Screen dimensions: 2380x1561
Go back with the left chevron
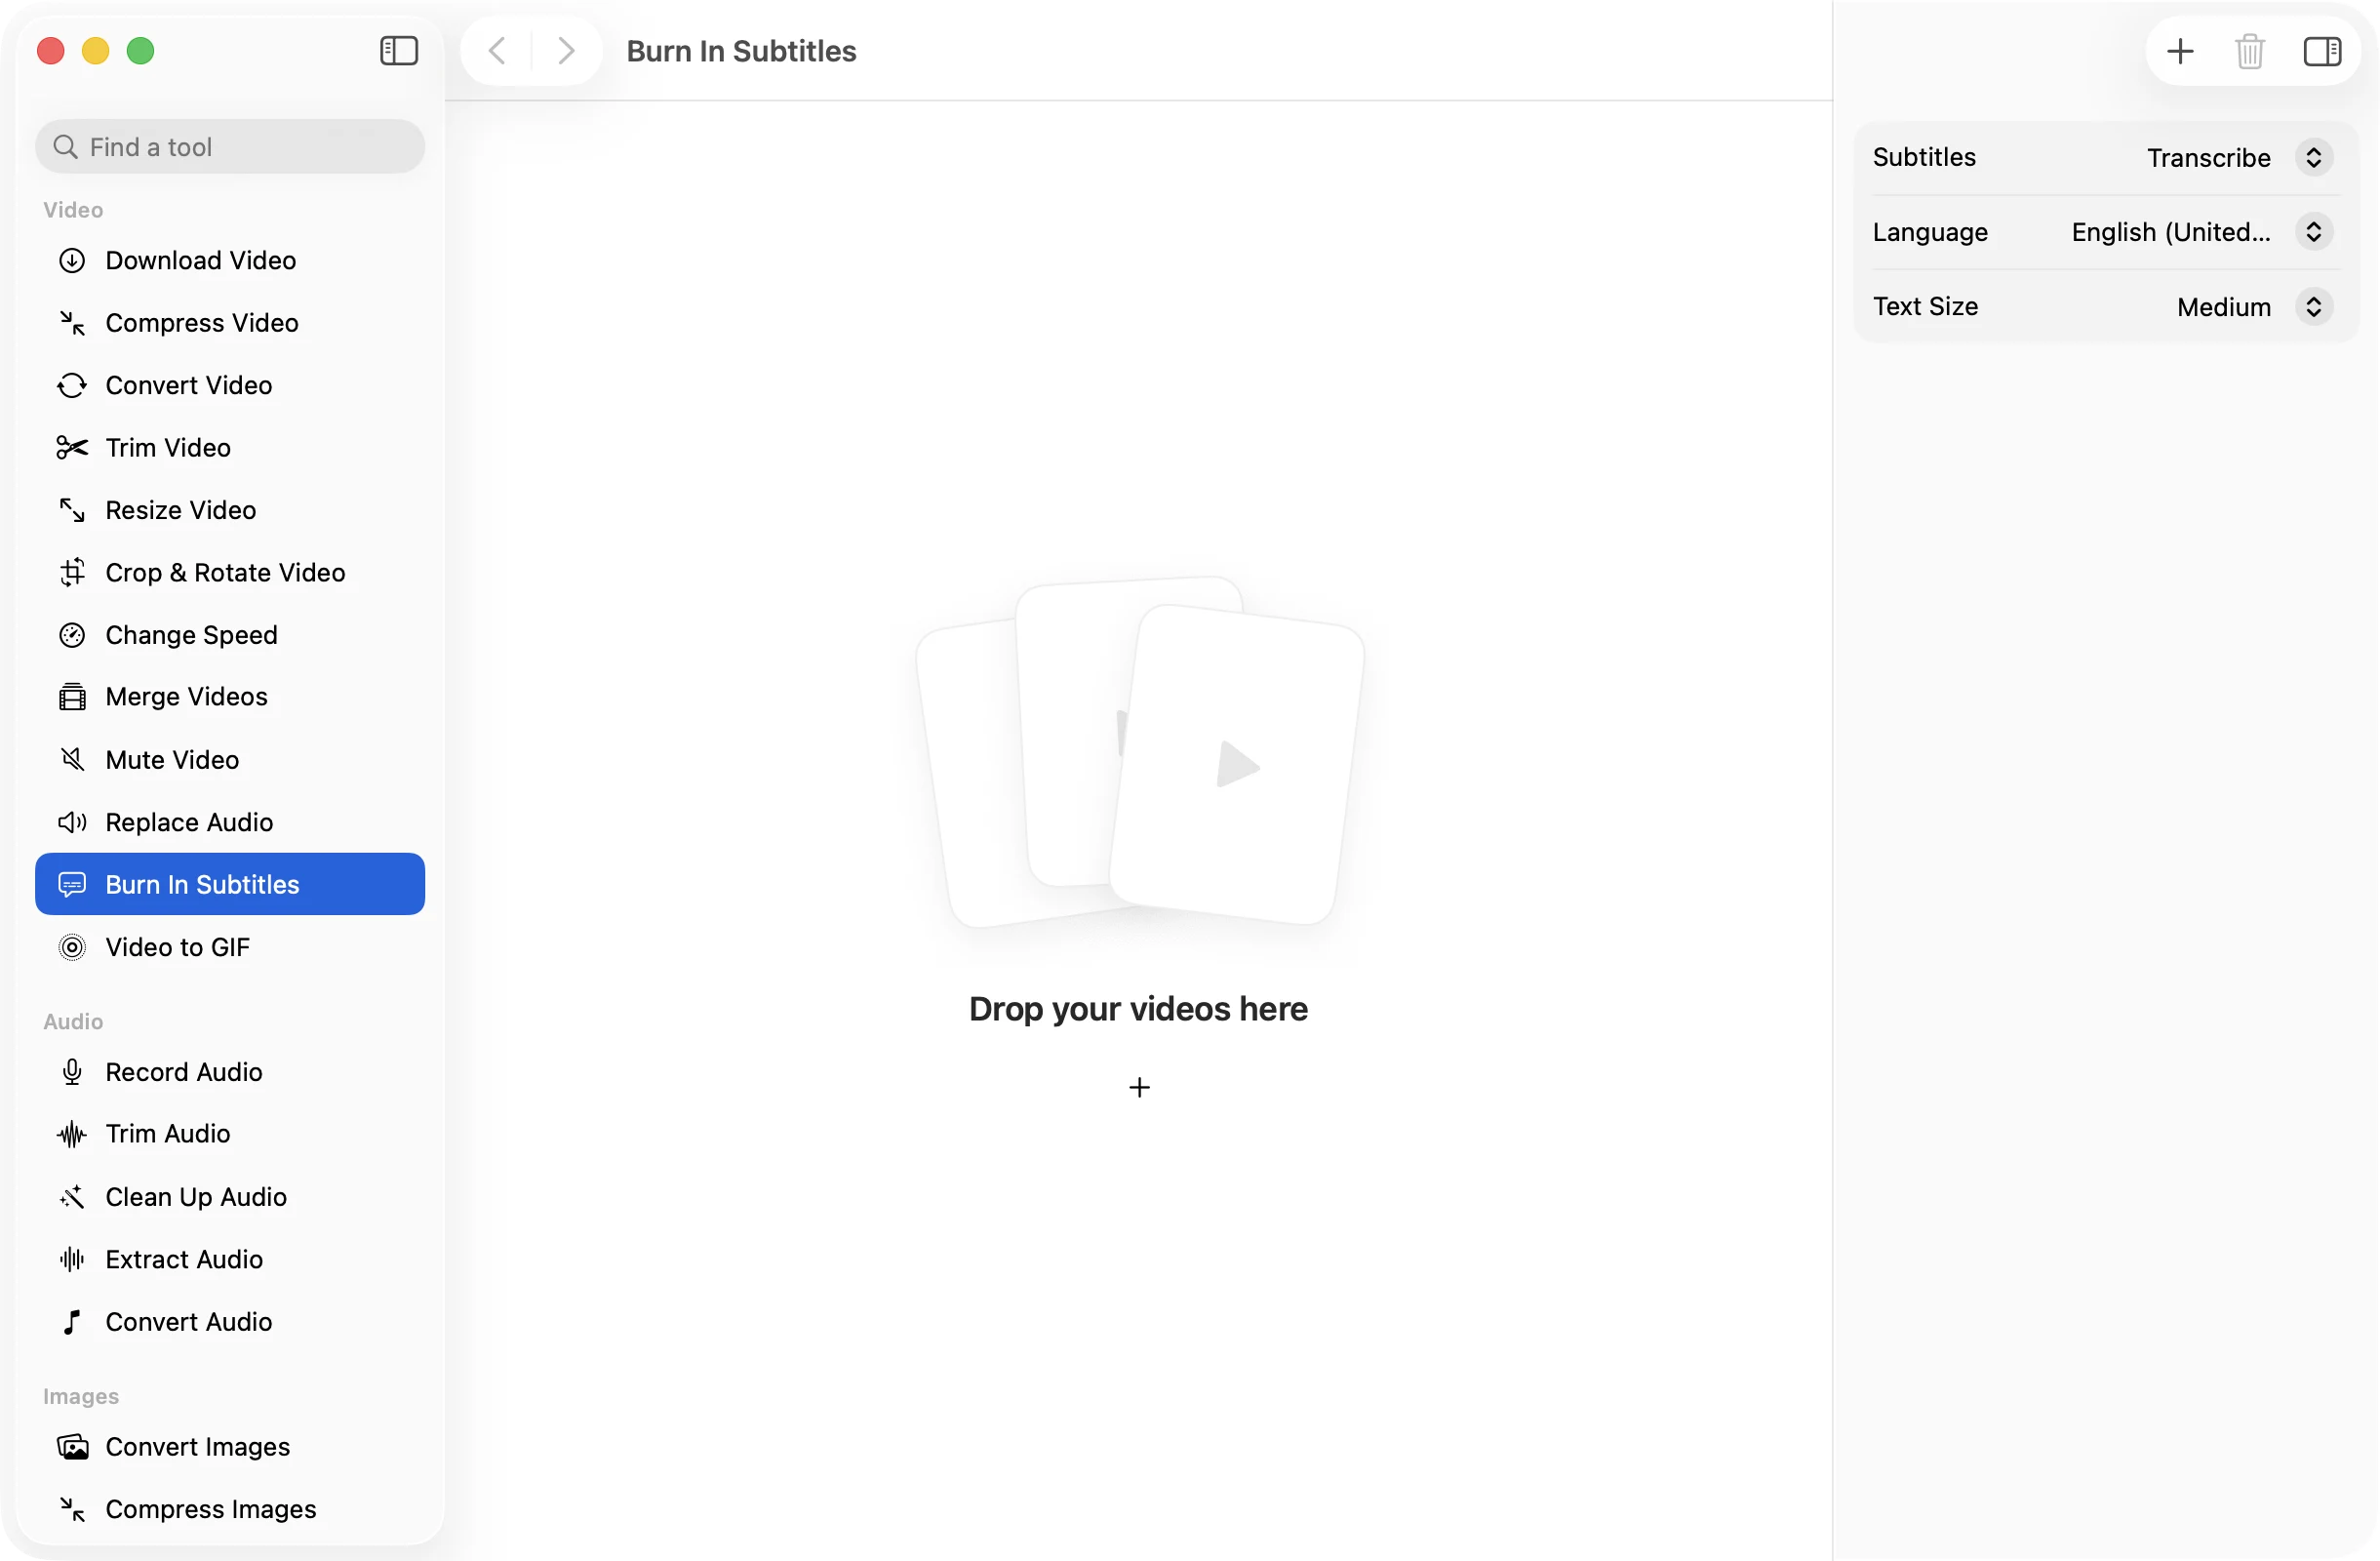[x=496, y=51]
